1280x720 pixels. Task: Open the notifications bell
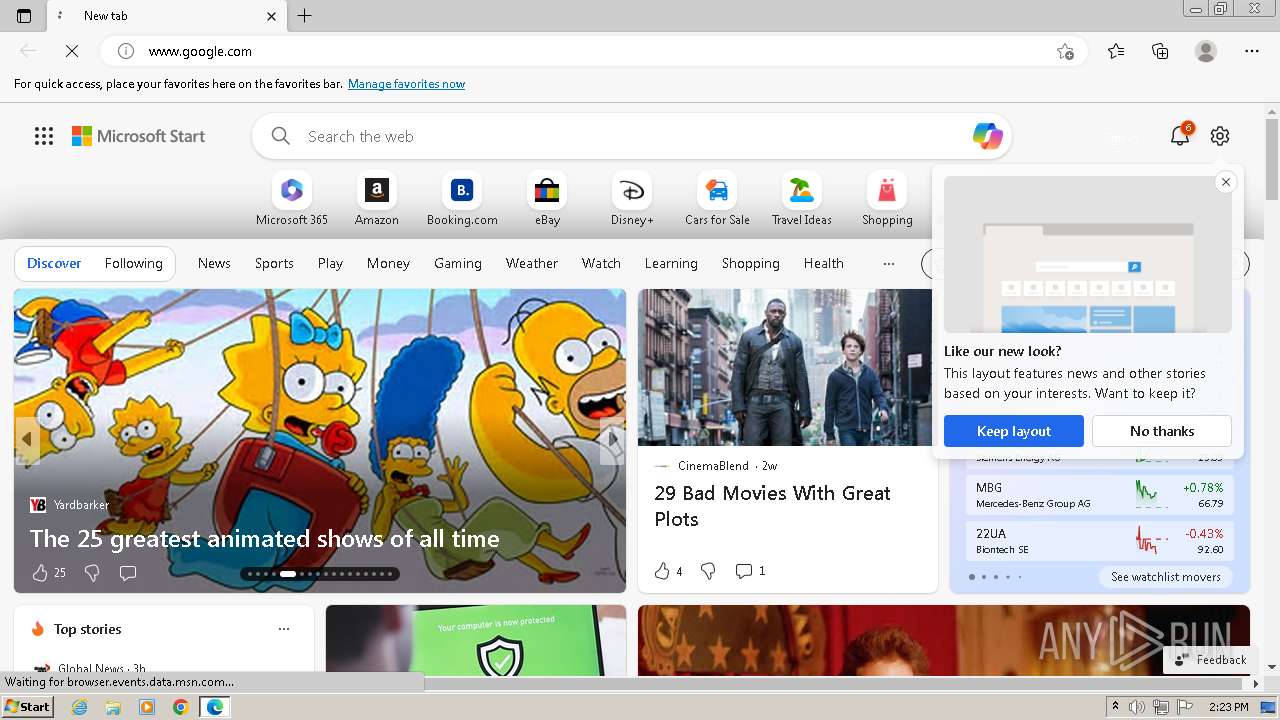[x=1180, y=136]
